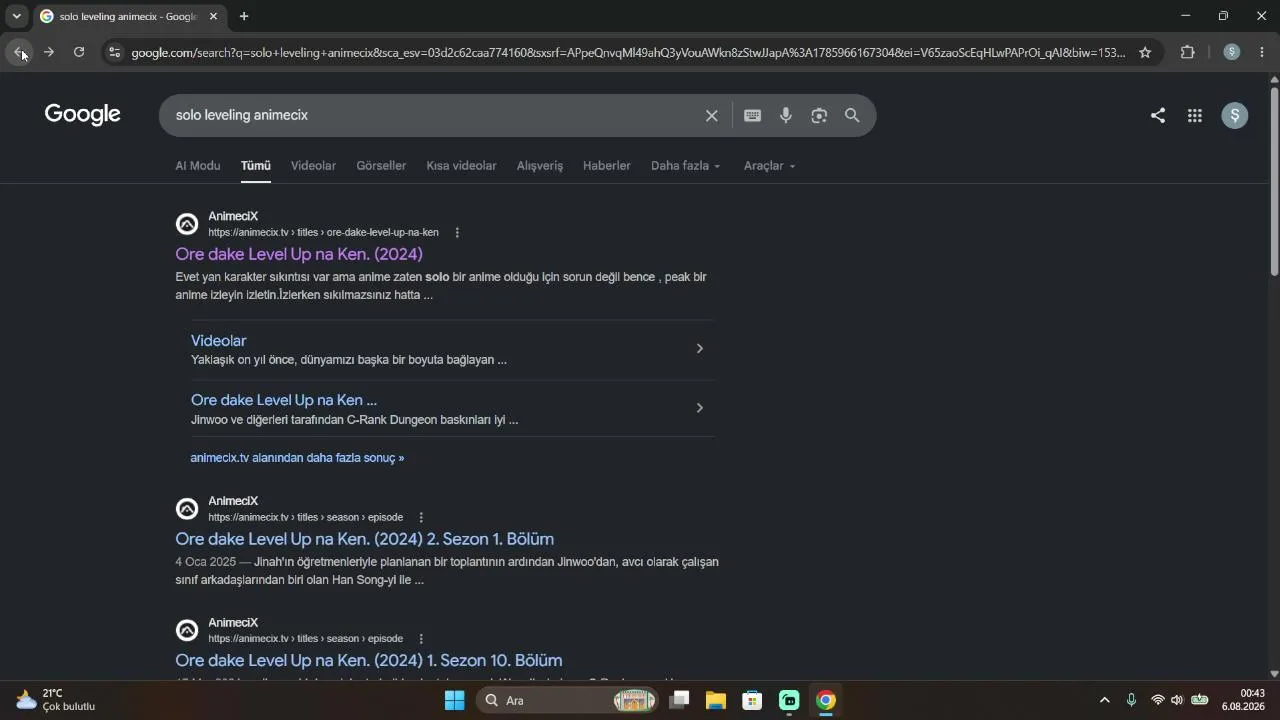The width and height of the screenshot is (1280, 720).
Task: Switch to the Alışveriş tab
Action: [540, 166]
